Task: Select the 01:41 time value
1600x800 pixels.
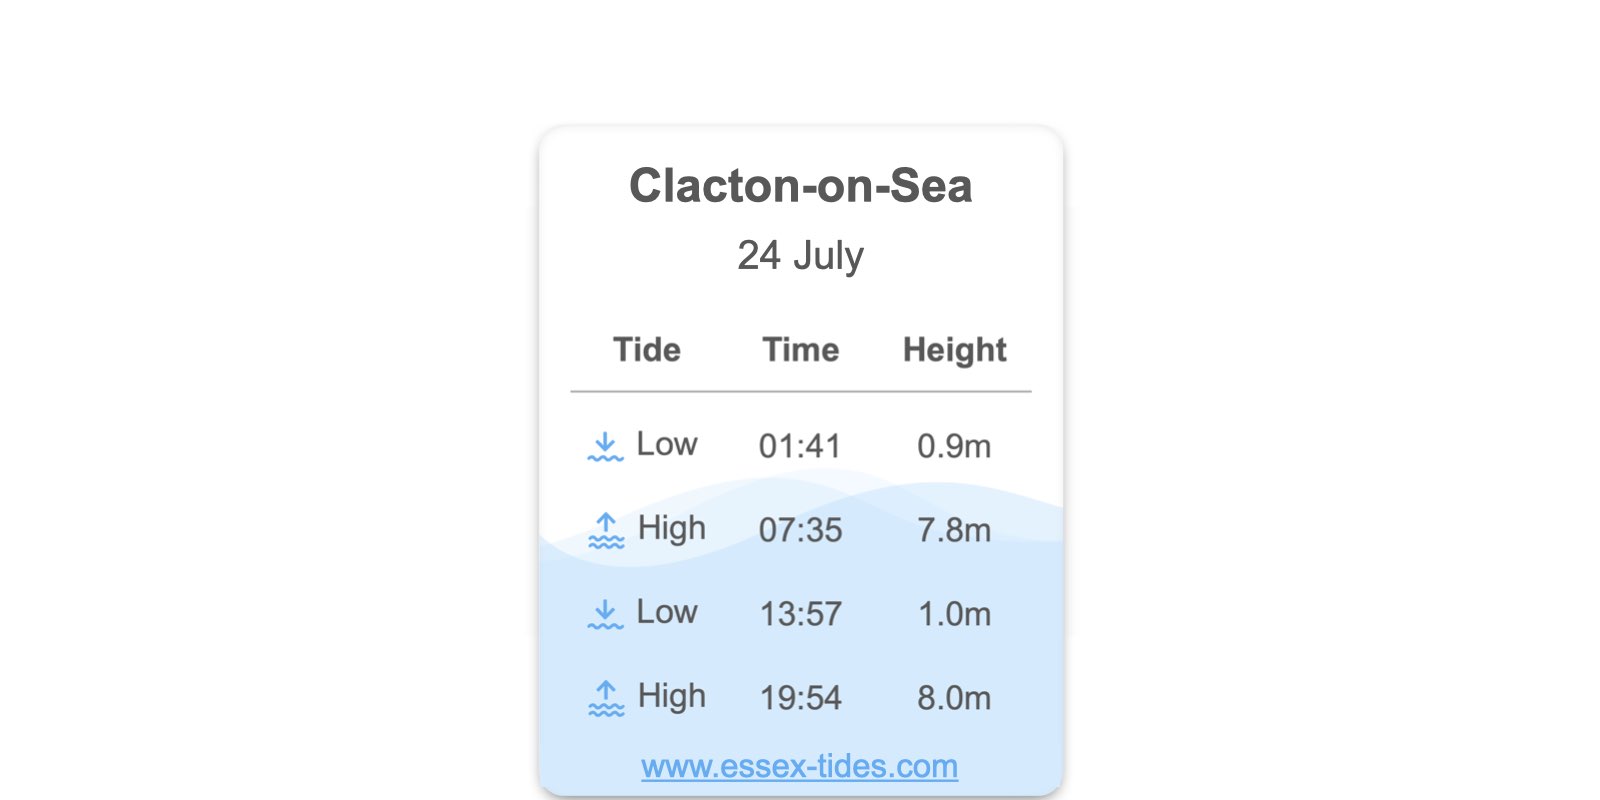Action: 800,446
